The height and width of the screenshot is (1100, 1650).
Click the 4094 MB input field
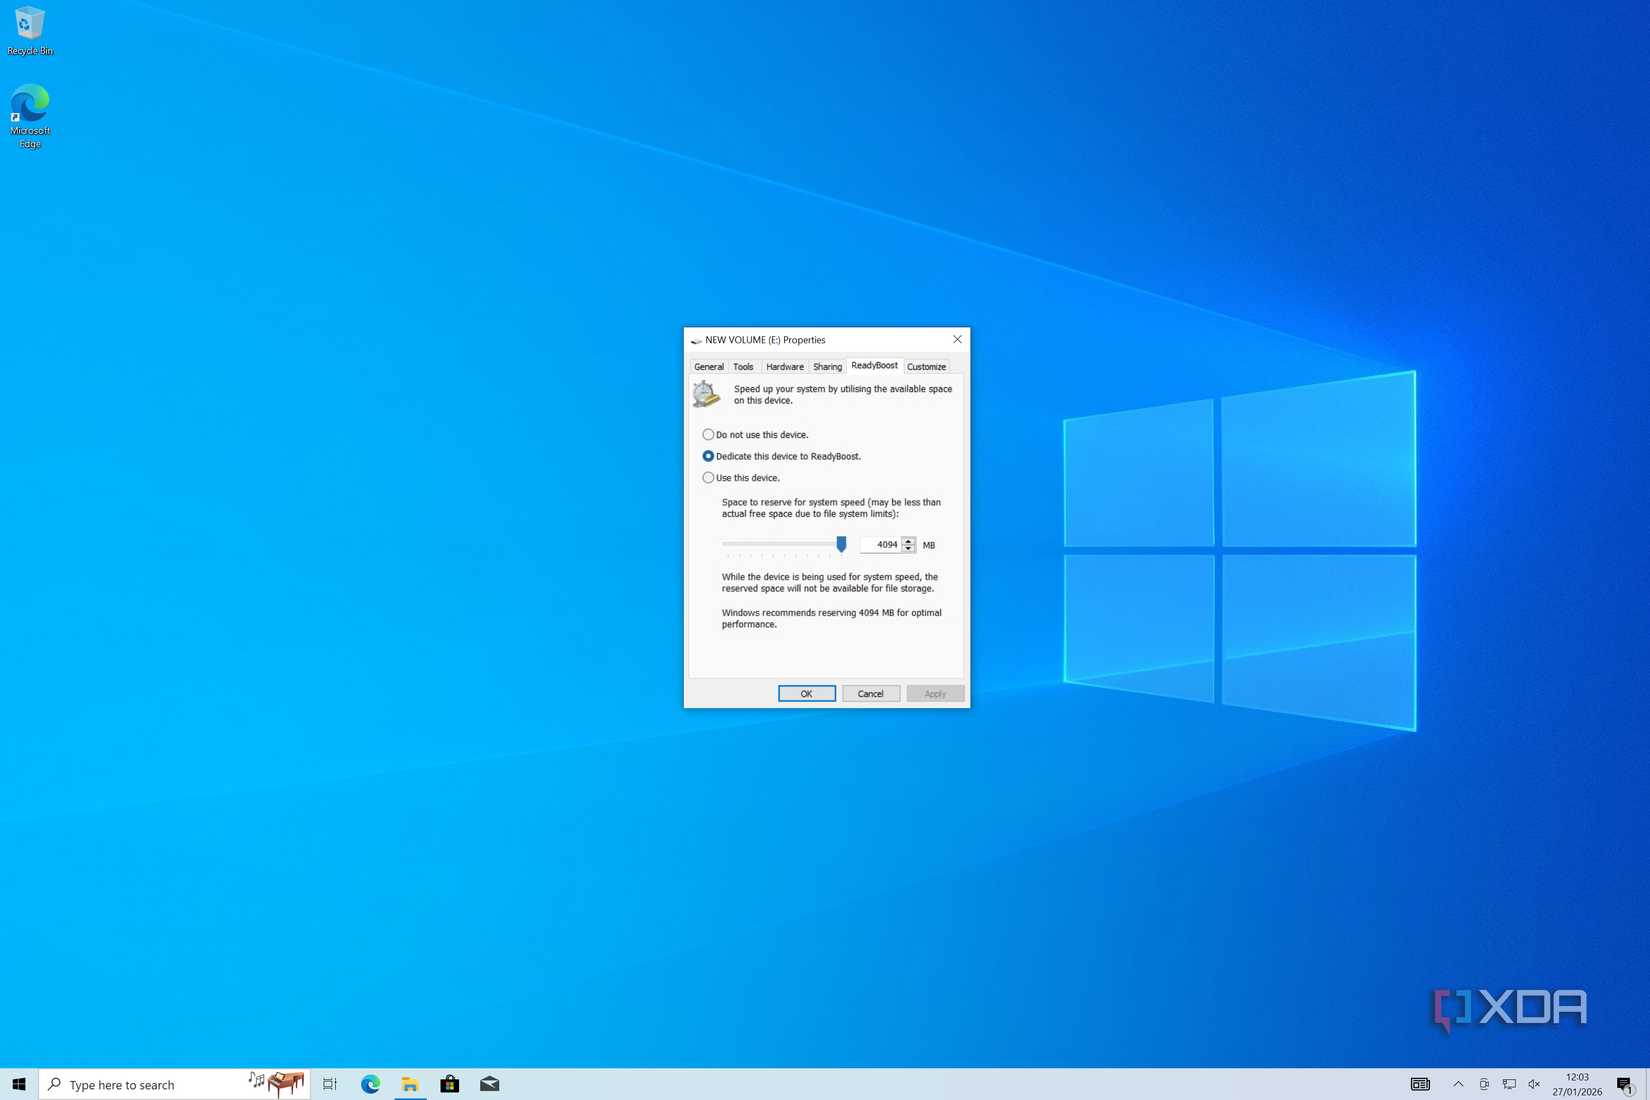coord(881,545)
